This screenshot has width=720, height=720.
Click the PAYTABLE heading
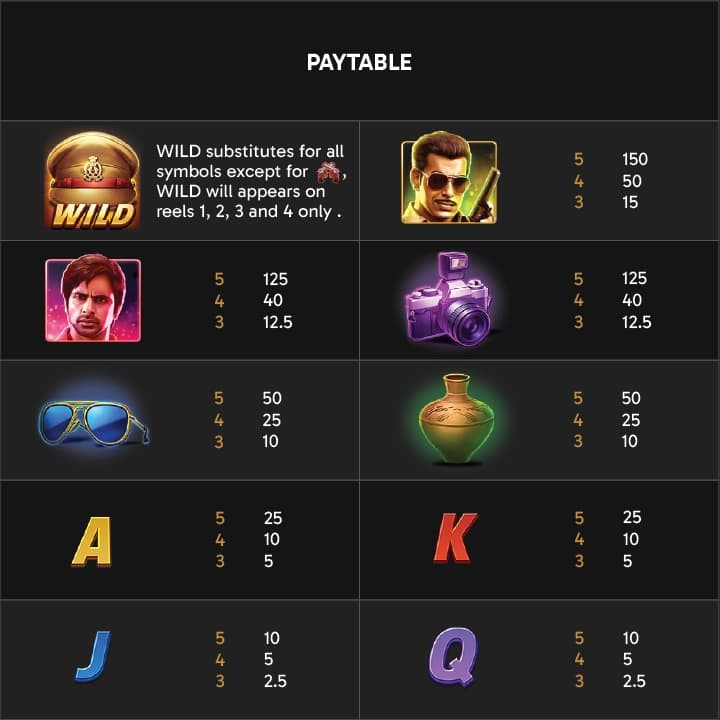tap(359, 62)
